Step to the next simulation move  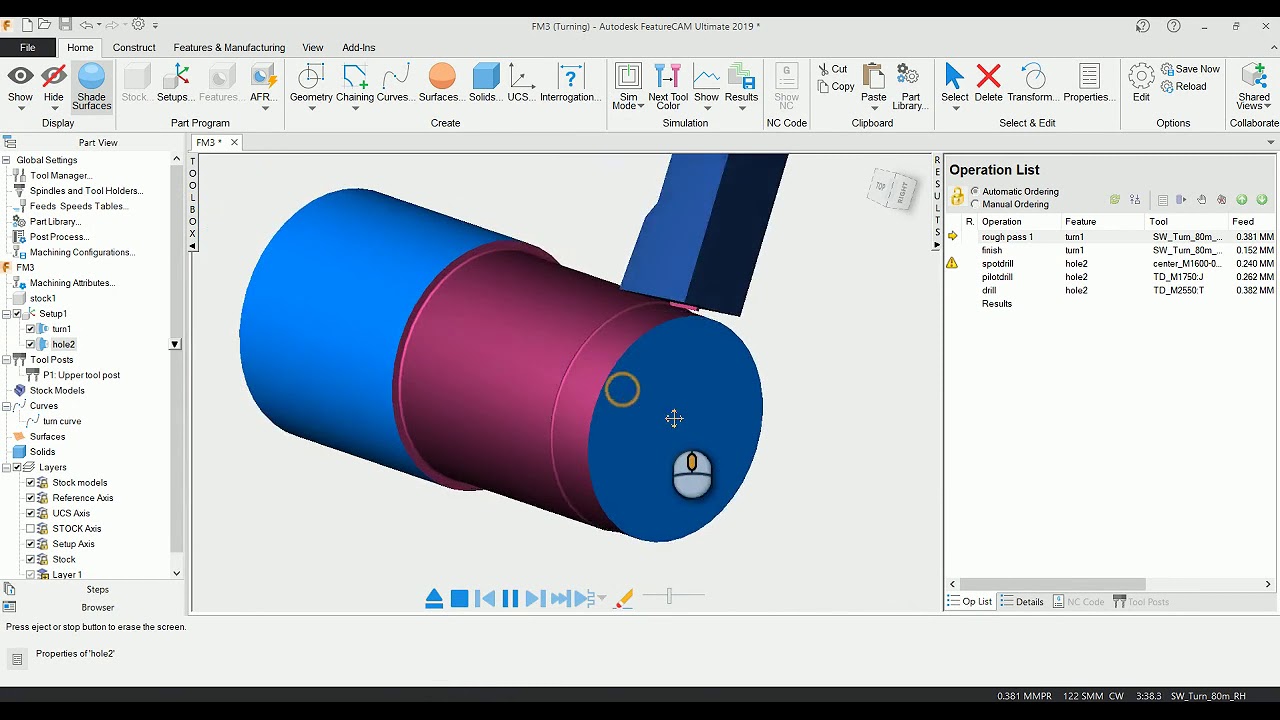point(535,599)
